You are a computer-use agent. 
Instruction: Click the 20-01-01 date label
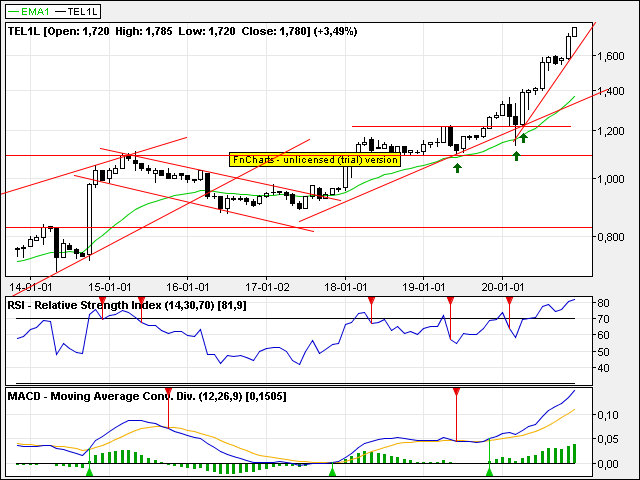tap(503, 287)
